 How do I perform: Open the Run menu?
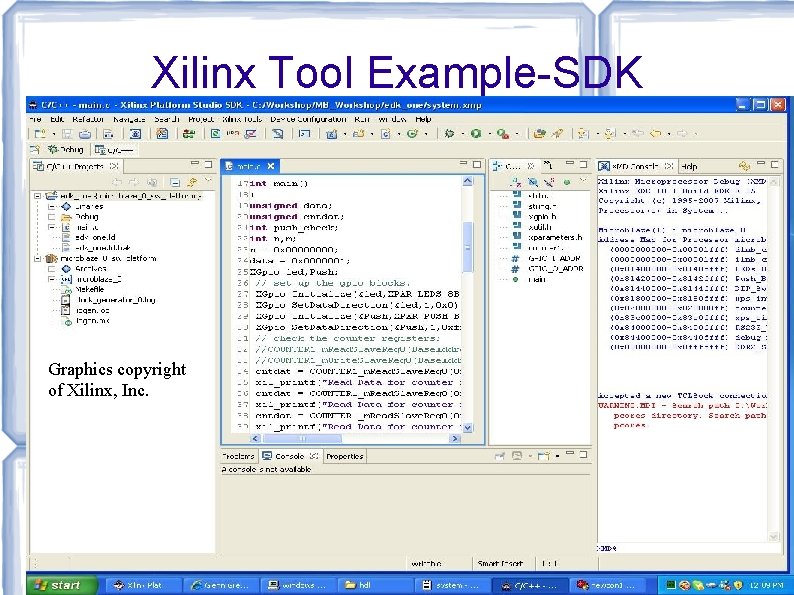point(362,119)
